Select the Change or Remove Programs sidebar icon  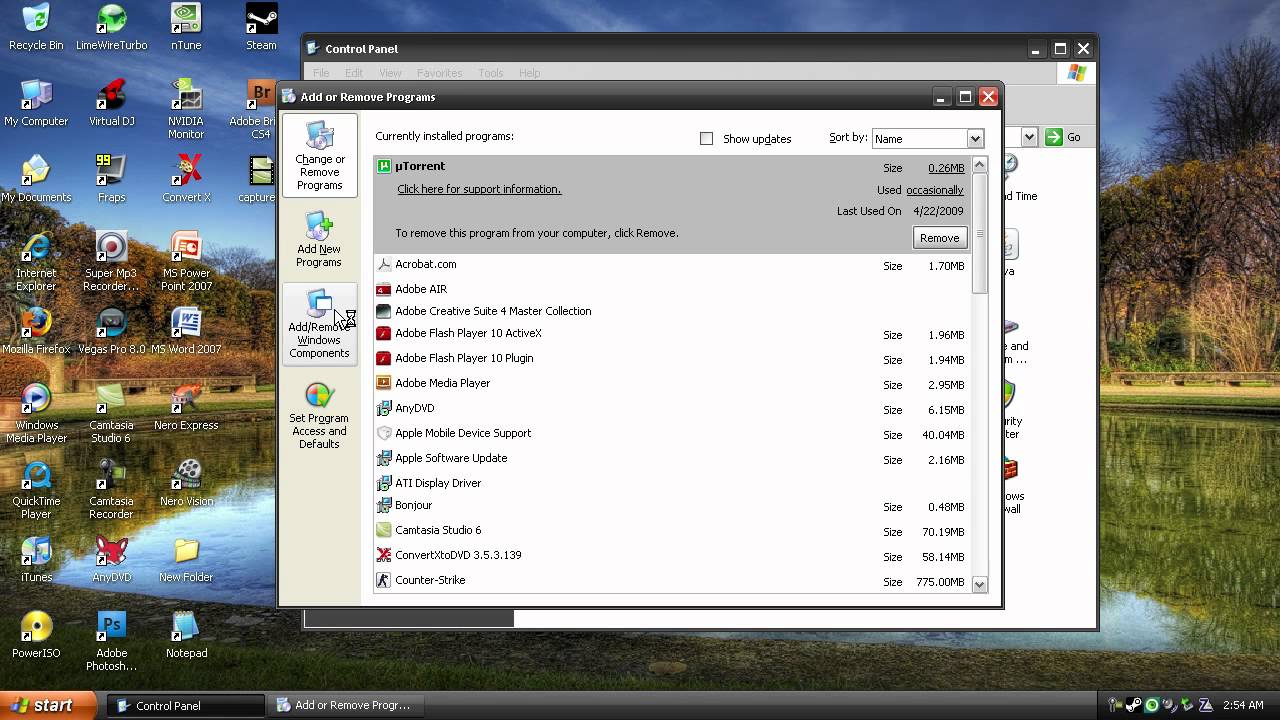tap(319, 155)
